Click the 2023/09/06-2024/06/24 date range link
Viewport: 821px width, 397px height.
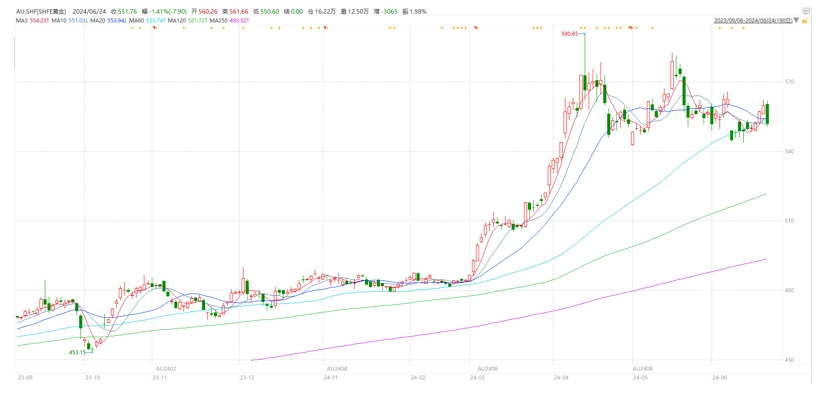pyautogui.click(x=753, y=20)
